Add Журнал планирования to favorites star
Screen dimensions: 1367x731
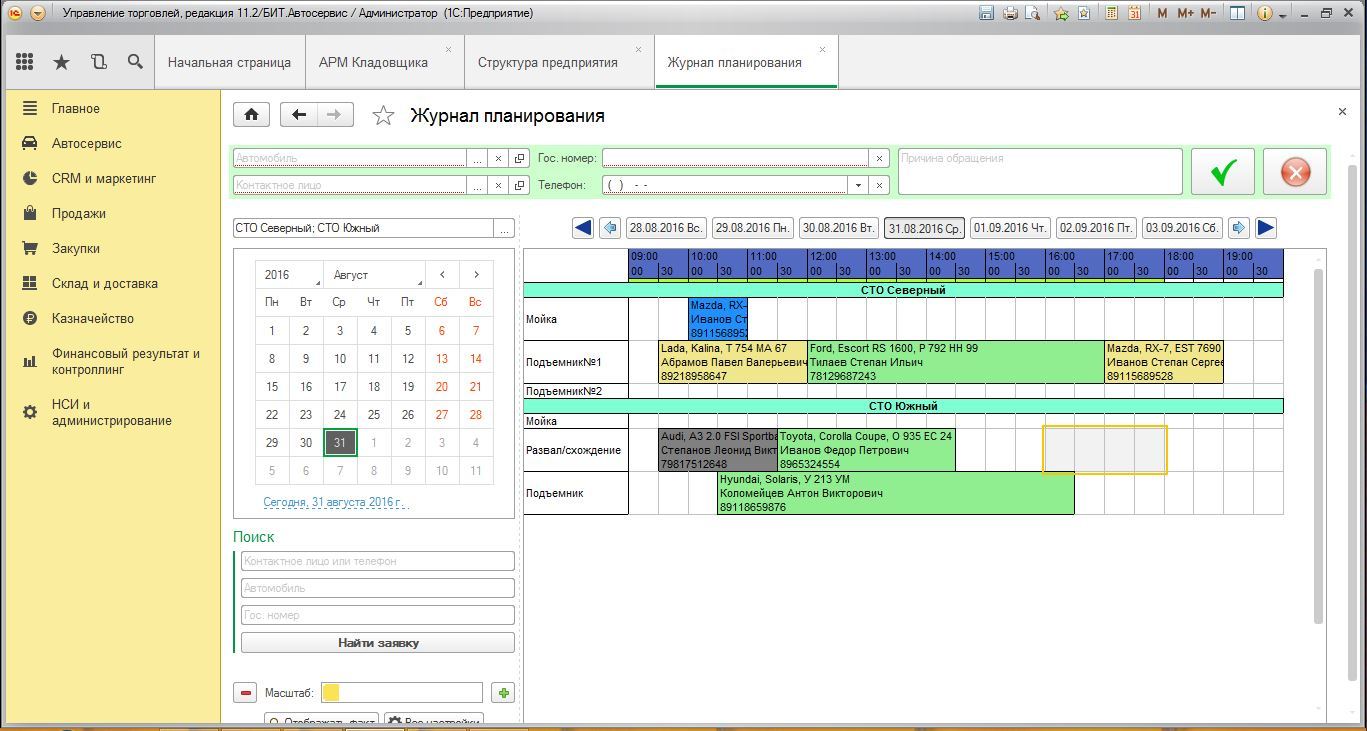pyautogui.click(x=383, y=116)
